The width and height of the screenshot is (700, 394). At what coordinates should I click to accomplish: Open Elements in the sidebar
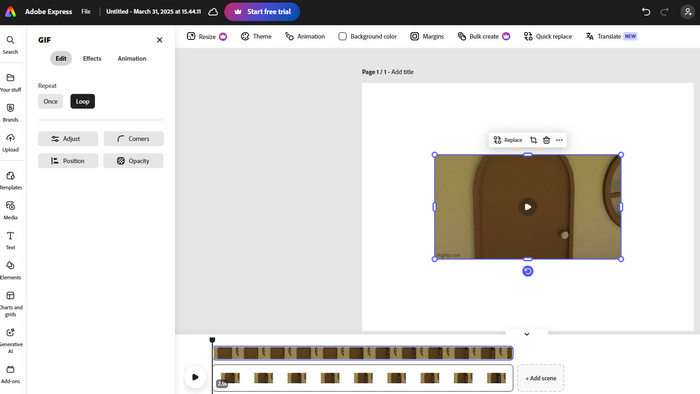pos(10,270)
